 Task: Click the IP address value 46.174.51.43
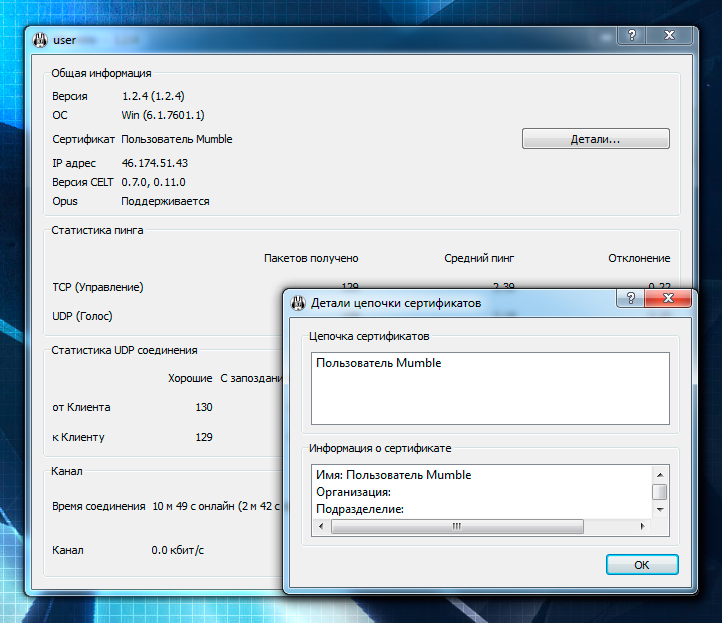tap(155, 163)
